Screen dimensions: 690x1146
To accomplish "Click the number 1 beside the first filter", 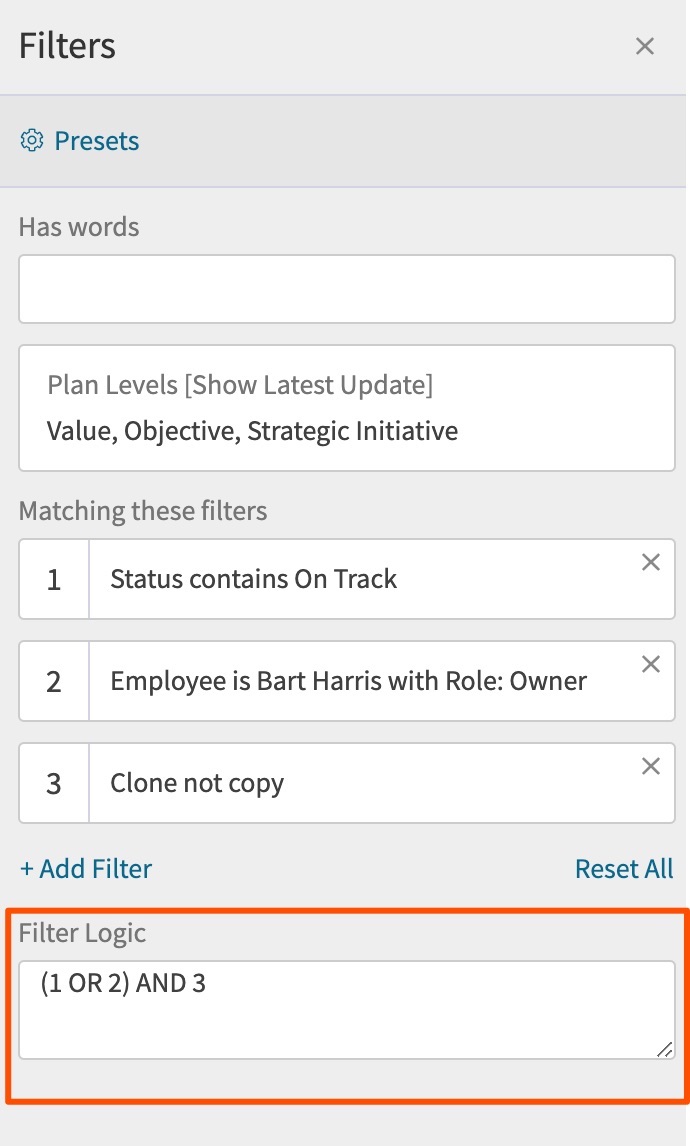I will (x=53, y=579).
